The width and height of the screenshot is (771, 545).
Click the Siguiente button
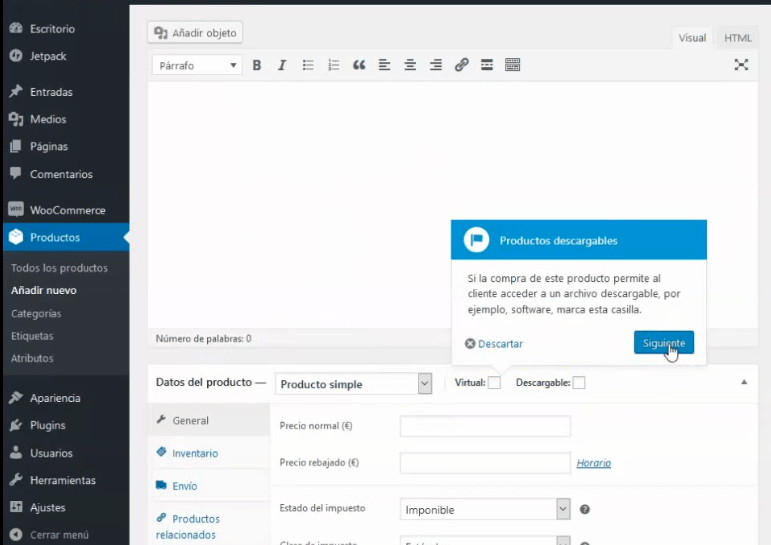[664, 342]
